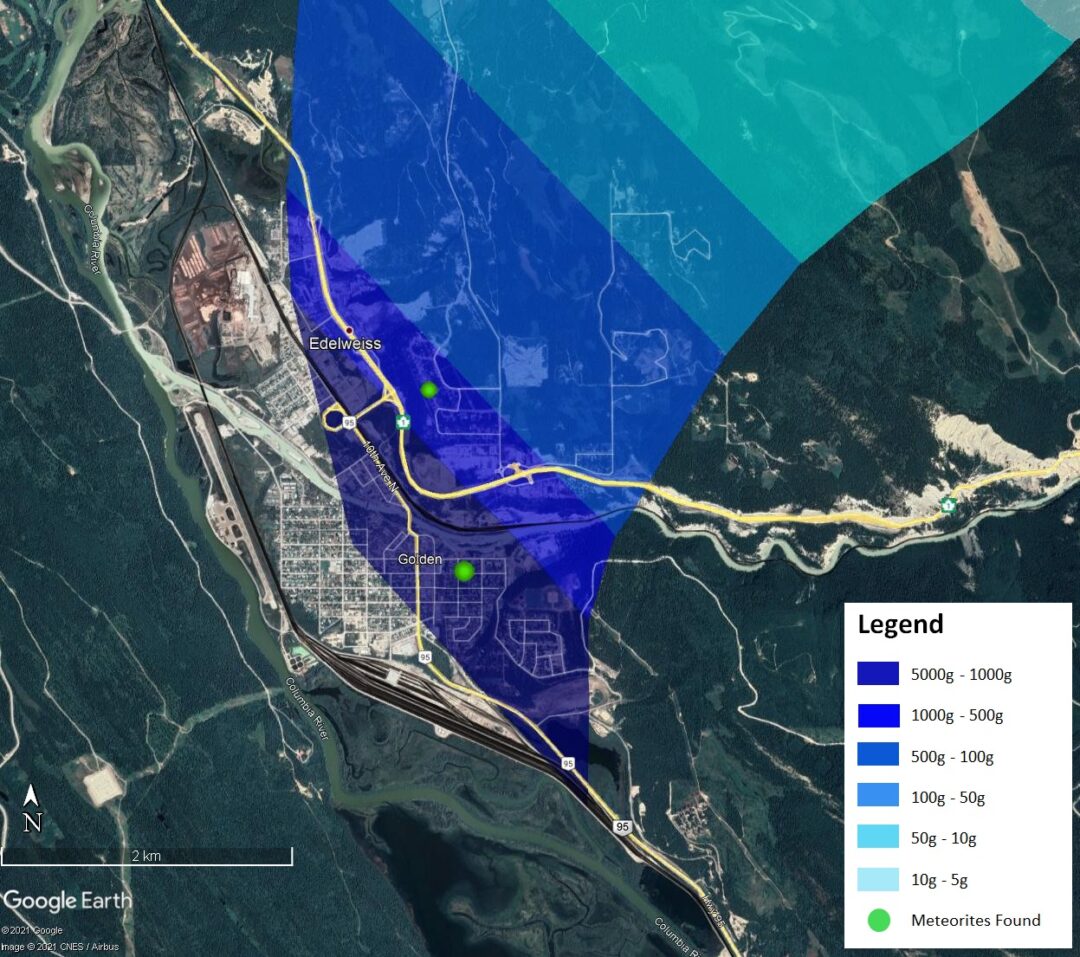Select the 500g - 100g legend swatch
The height and width of the screenshot is (957, 1080).
(x=877, y=755)
